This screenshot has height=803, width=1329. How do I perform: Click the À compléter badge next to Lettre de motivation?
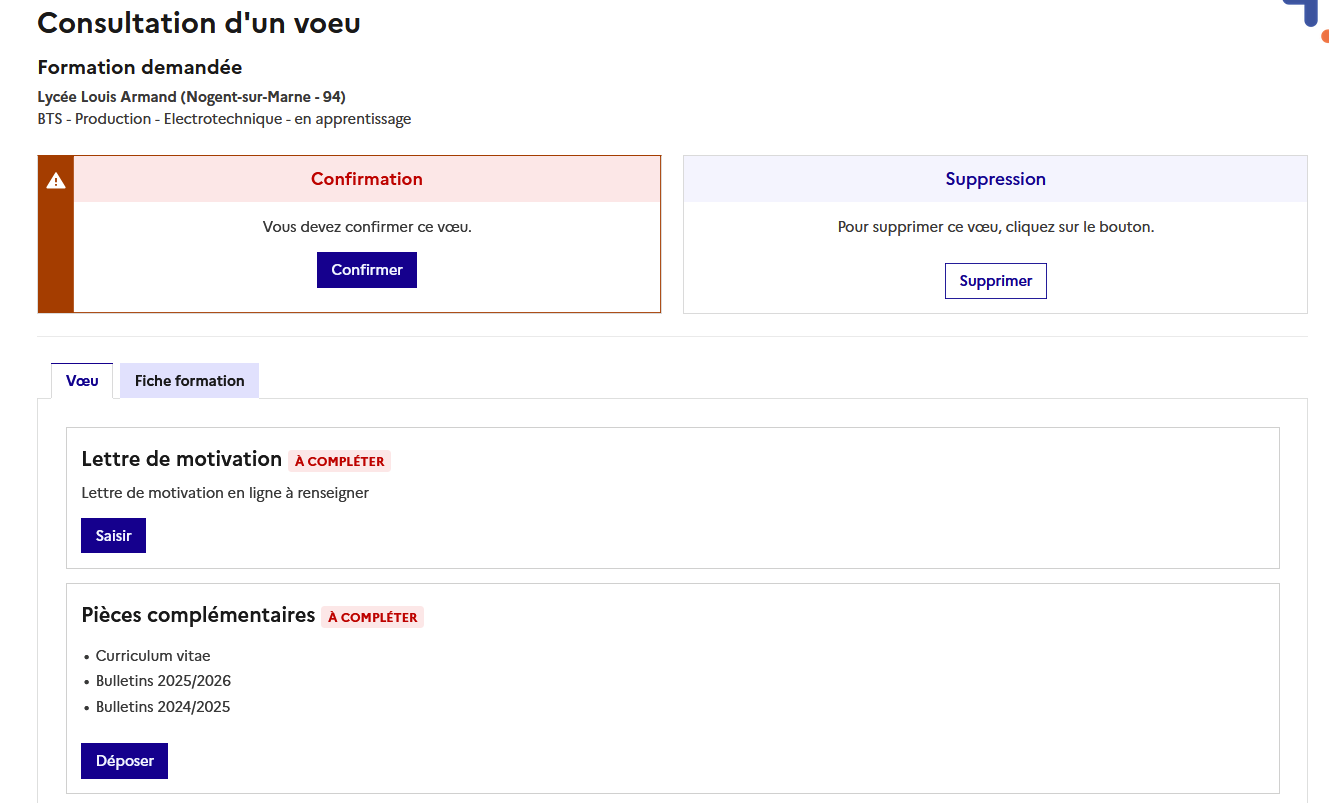click(x=339, y=462)
